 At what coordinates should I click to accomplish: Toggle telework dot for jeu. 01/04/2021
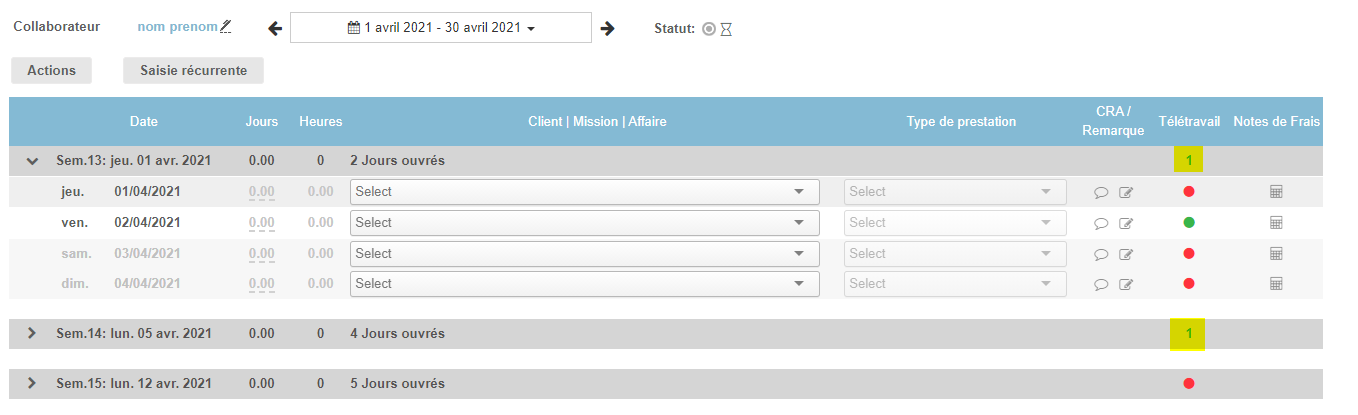tap(1189, 192)
